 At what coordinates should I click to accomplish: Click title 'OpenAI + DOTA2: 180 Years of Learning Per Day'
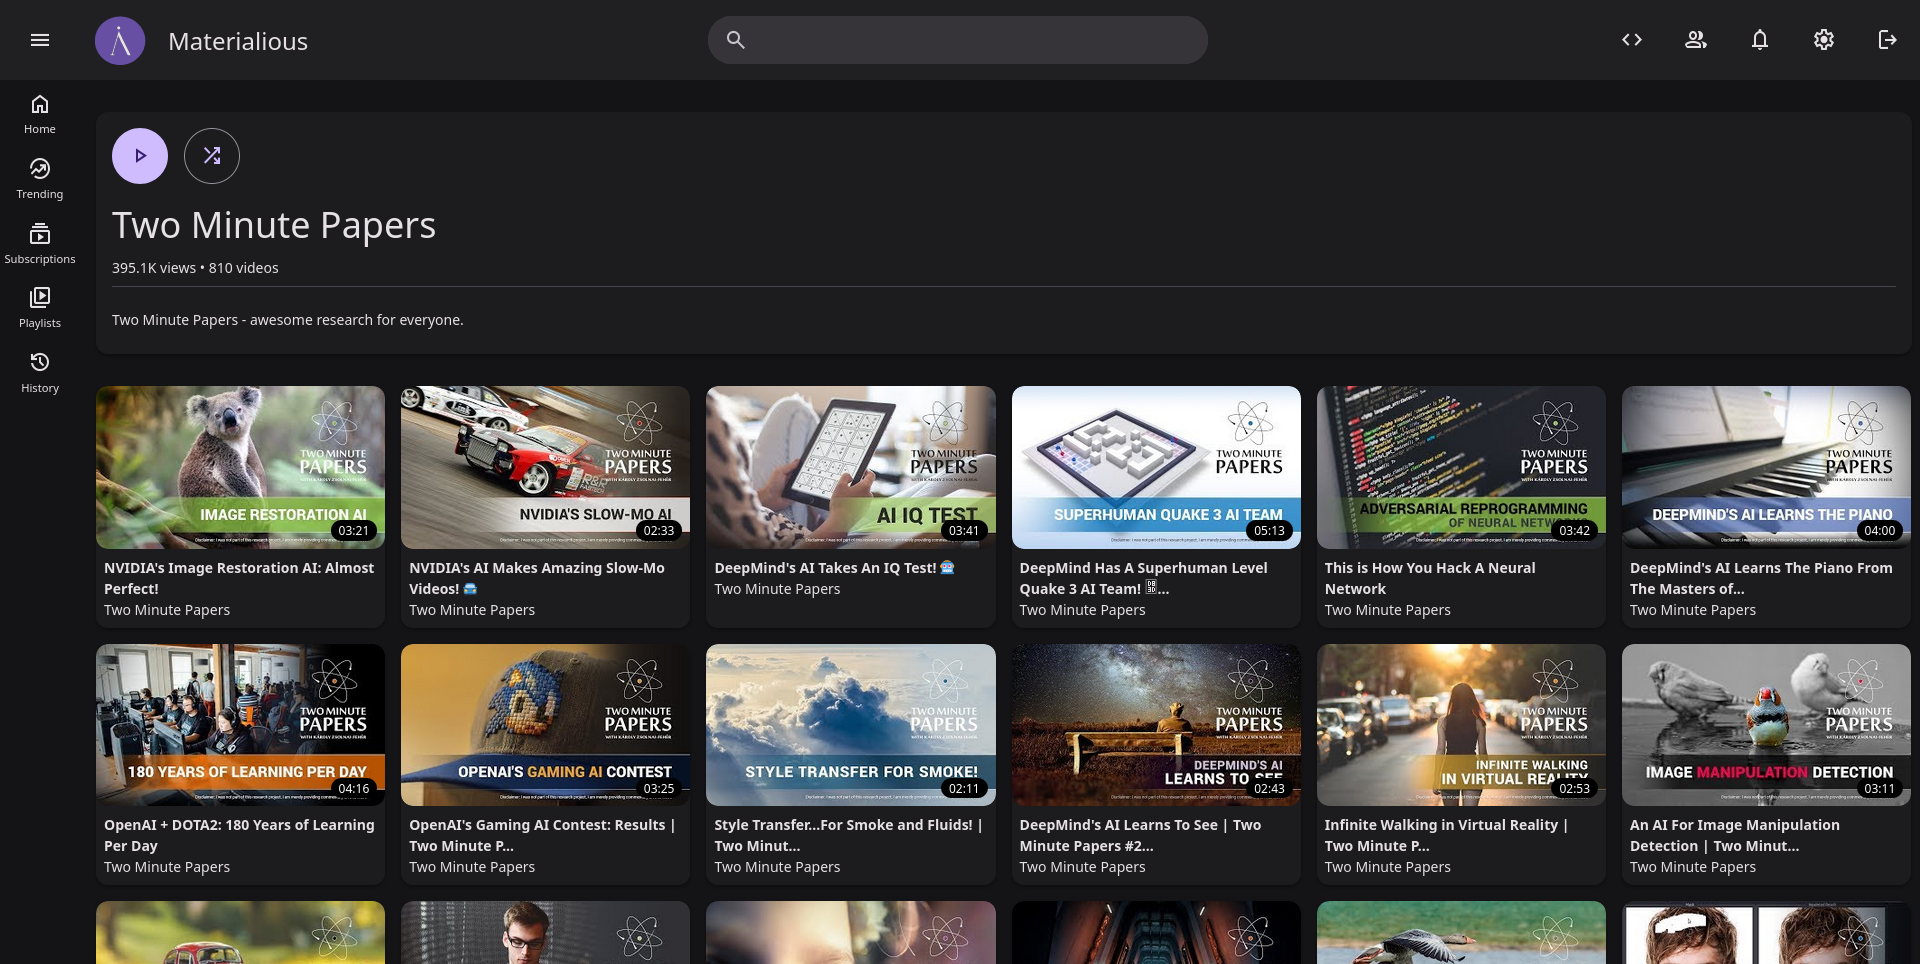tap(239, 835)
